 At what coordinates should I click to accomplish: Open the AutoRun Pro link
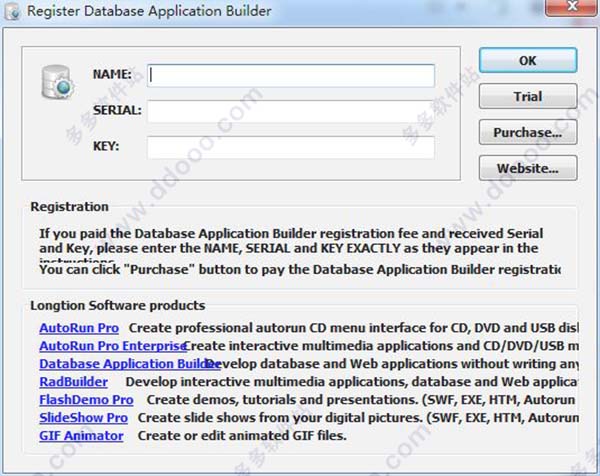pyautogui.click(x=79, y=328)
